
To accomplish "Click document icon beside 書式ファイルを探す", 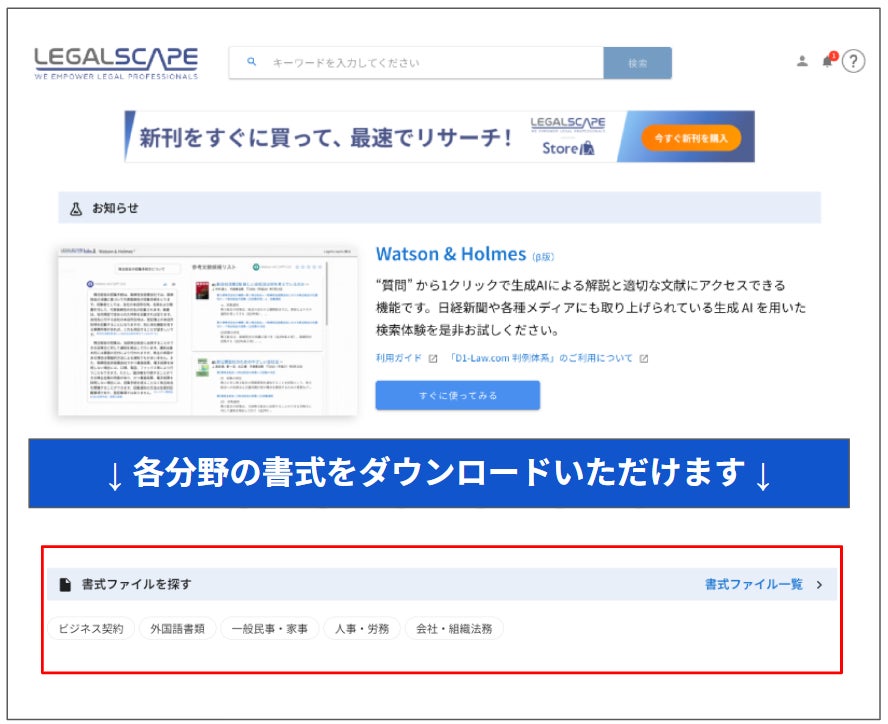I will pyautogui.click(x=66, y=584).
